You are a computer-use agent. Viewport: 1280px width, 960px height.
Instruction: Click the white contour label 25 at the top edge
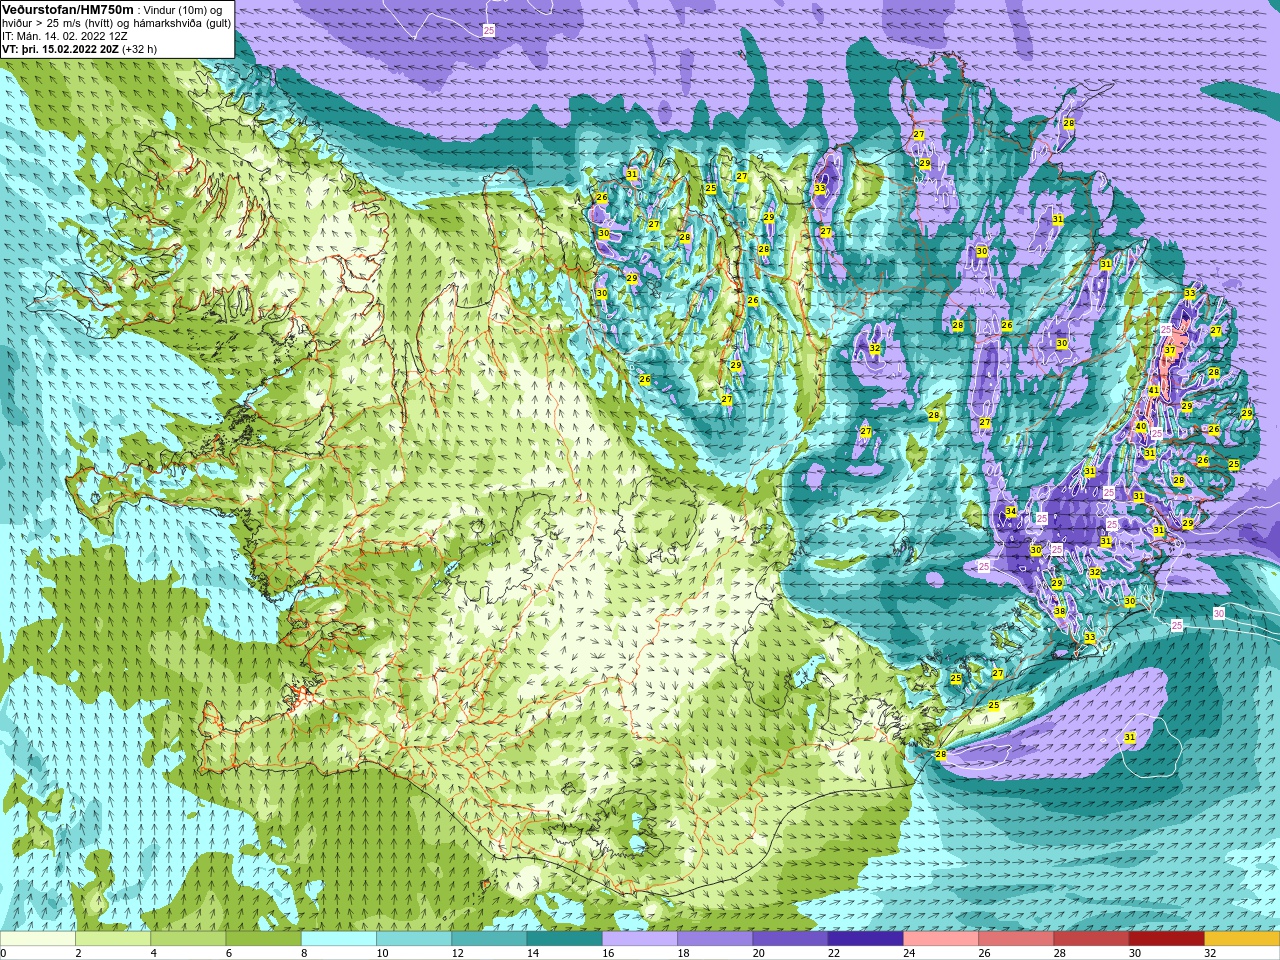(489, 31)
